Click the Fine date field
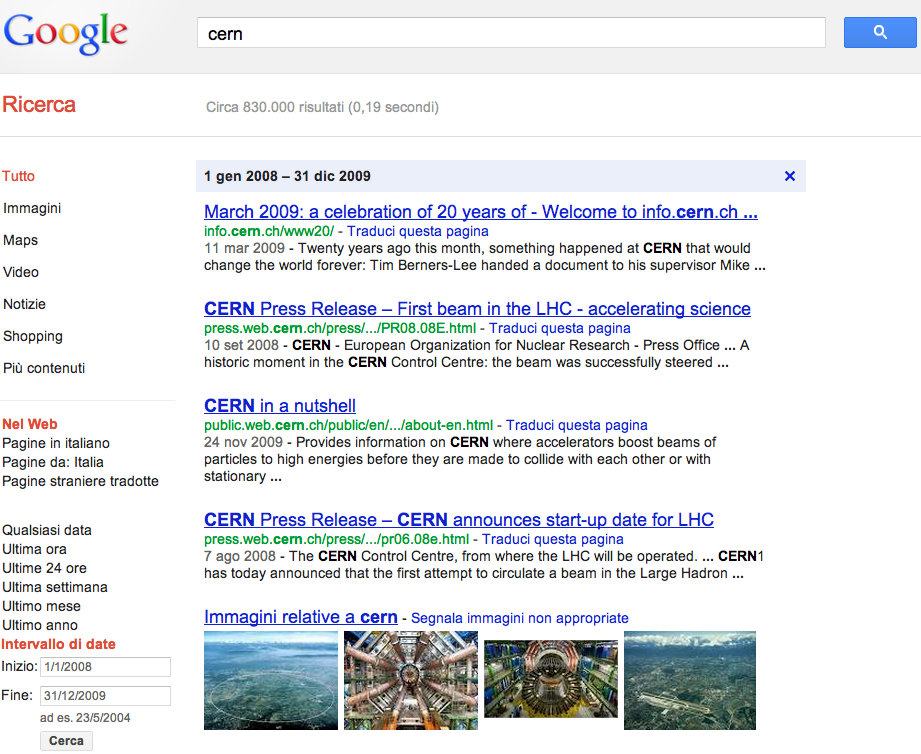Viewport: 921px width, 754px height. pos(105,696)
